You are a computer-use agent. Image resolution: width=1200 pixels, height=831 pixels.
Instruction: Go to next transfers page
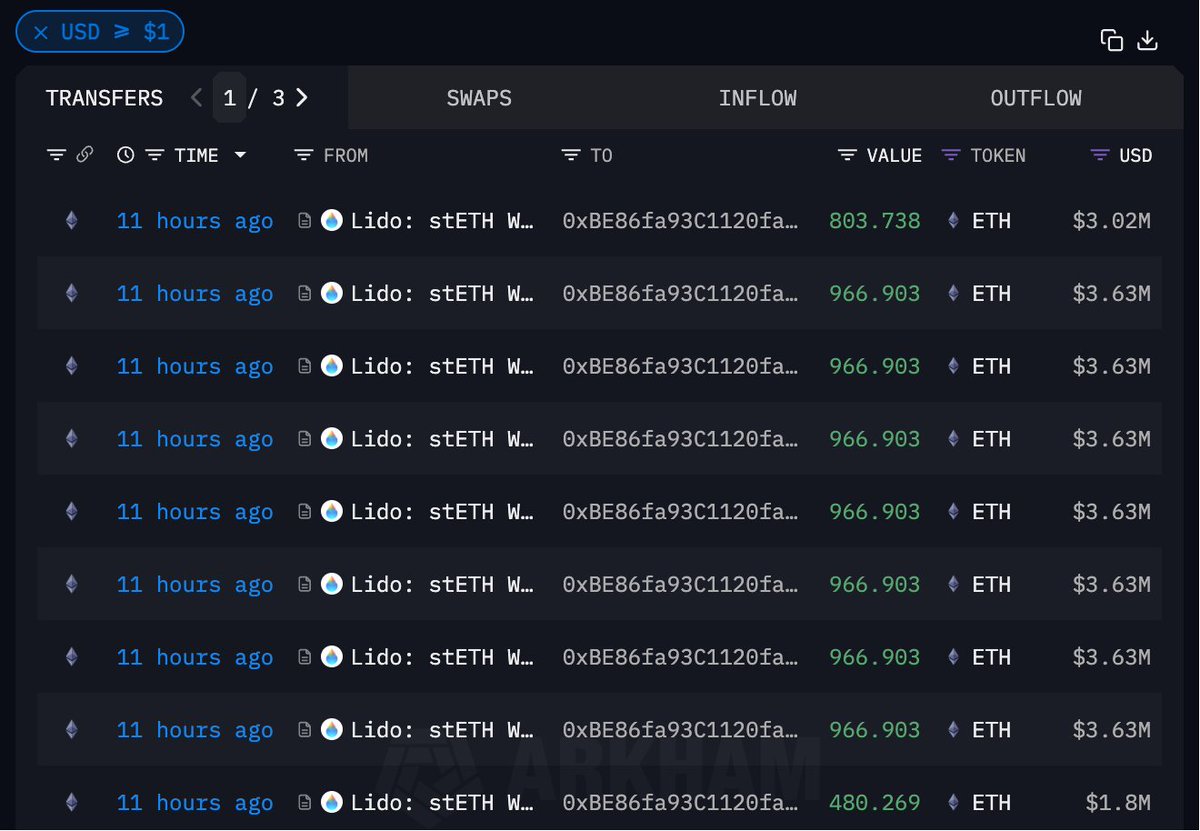click(x=302, y=98)
